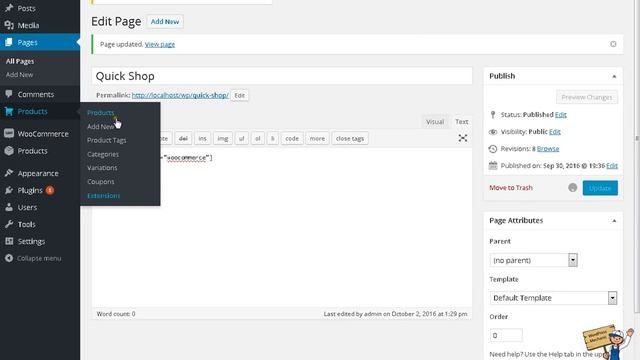Viewport: 640px width, 360px height.
Task: Insert del tag from toolbar
Action: [x=183, y=139]
